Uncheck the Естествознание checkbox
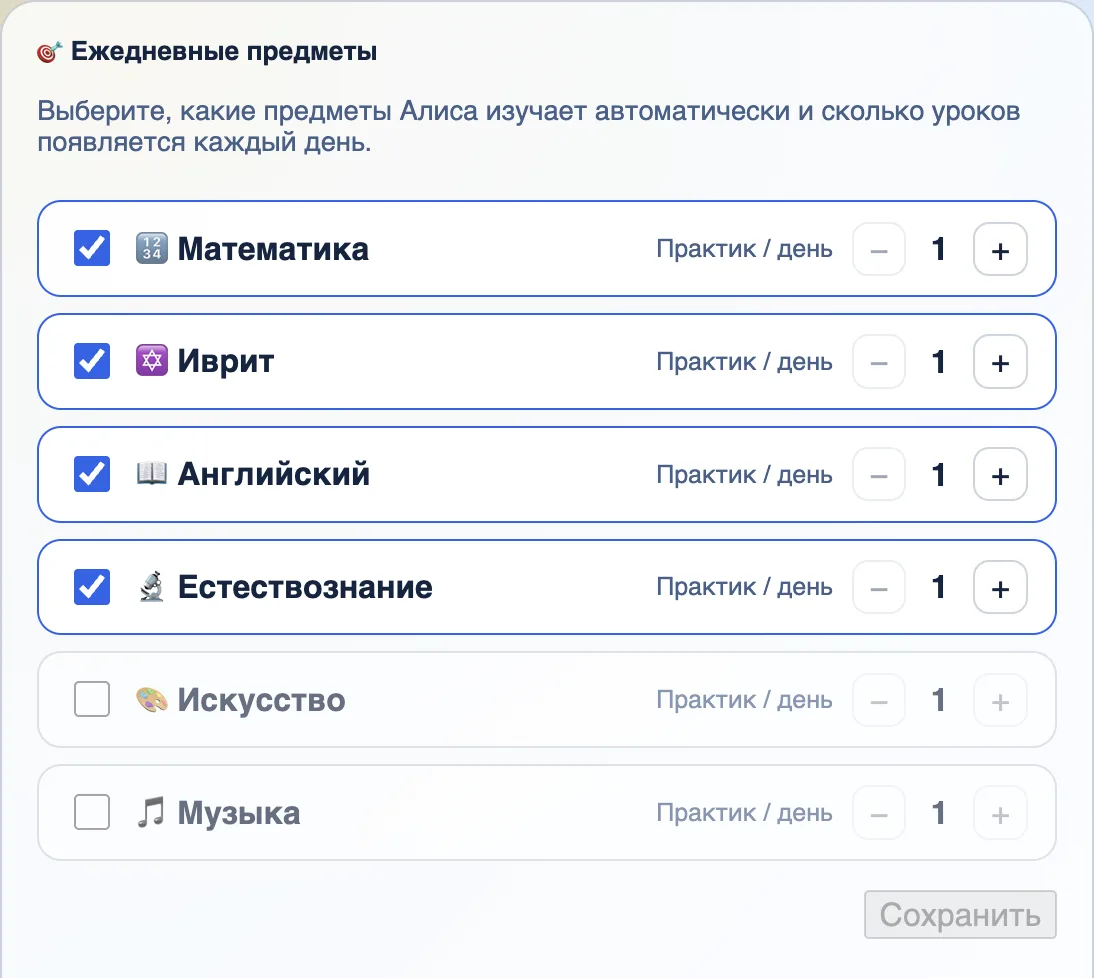 pyautogui.click(x=92, y=587)
